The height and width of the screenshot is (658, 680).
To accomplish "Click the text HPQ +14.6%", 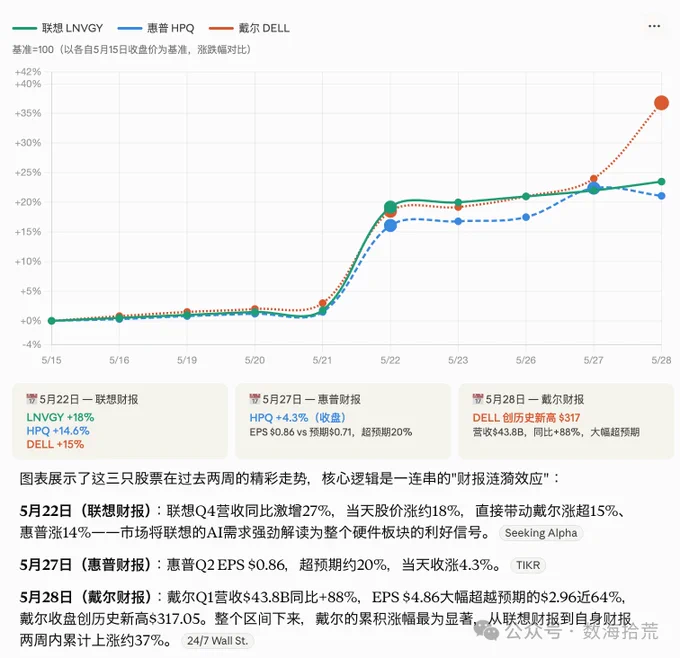I will pyautogui.click(x=58, y=431).
